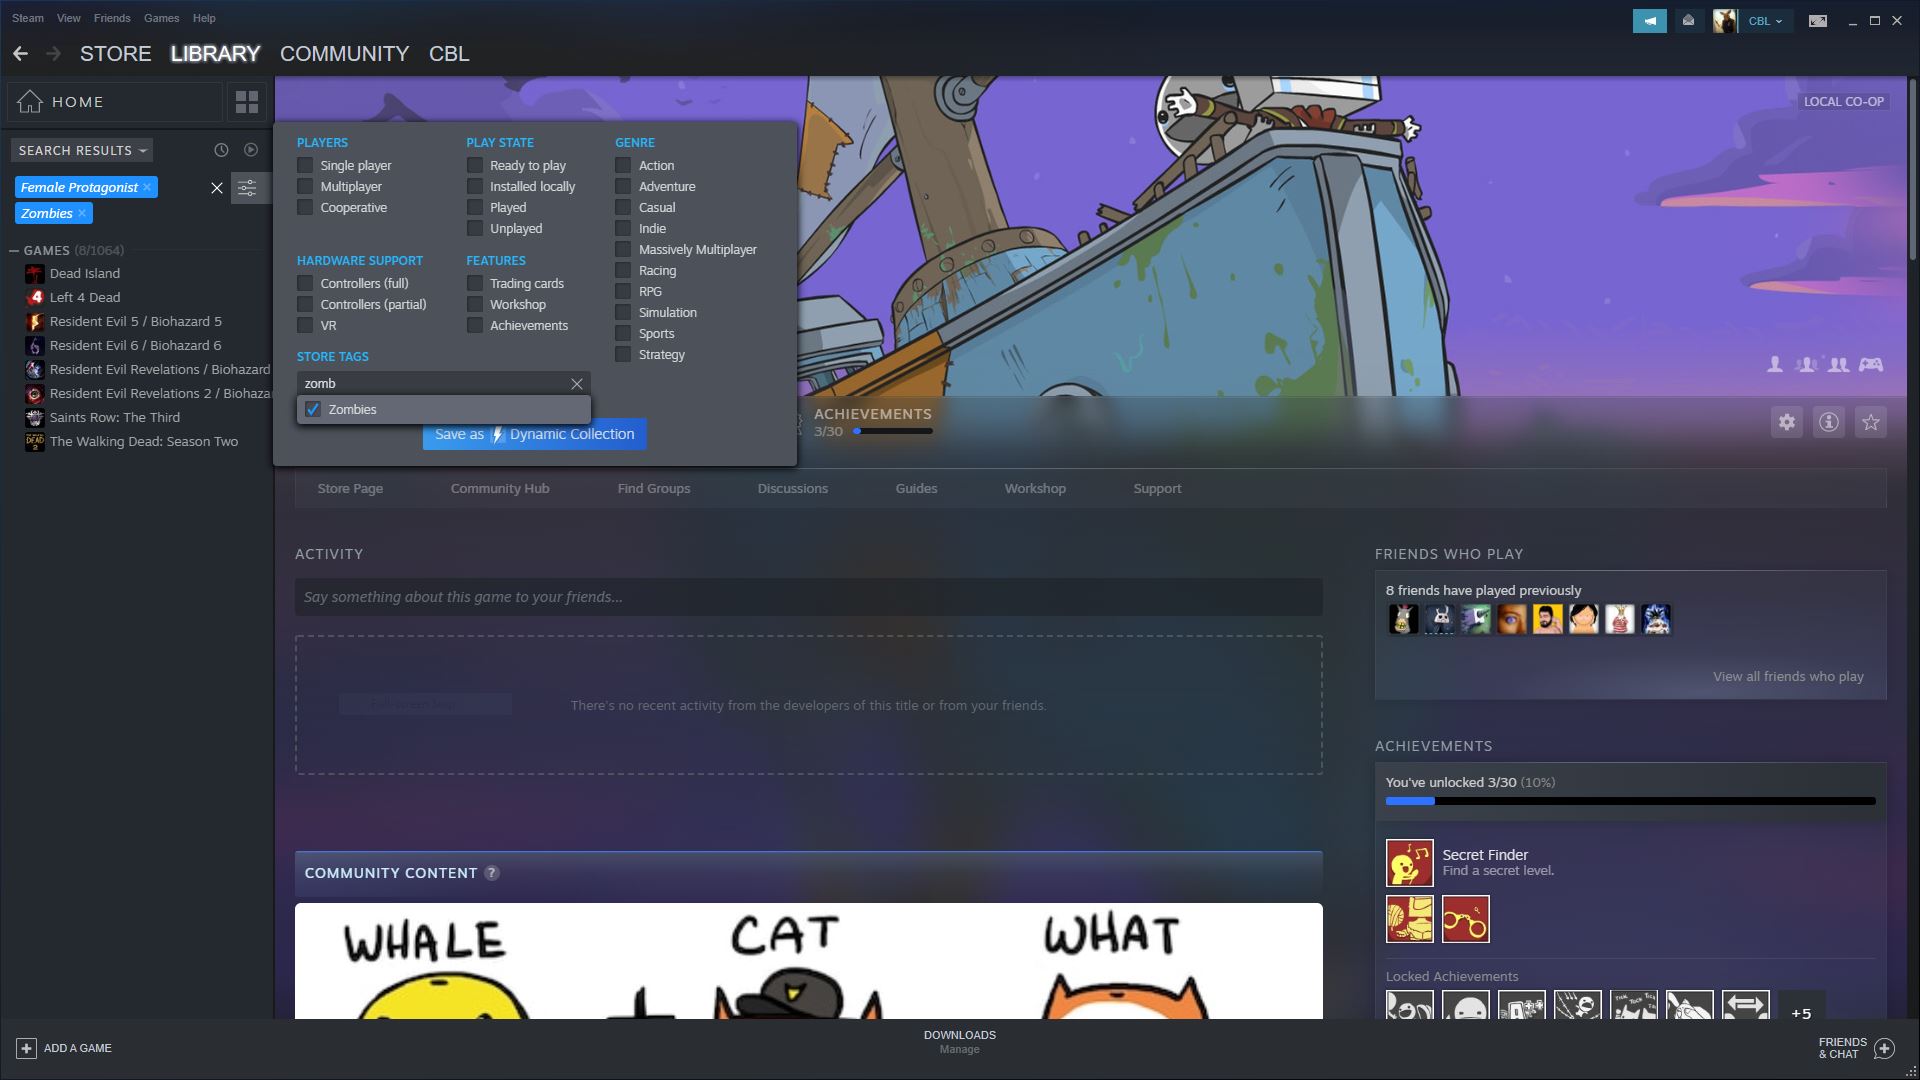This screenshot has width=1920, height=1080.
Task: Collapse the Games list section
Action: click(x=15, y=251)
